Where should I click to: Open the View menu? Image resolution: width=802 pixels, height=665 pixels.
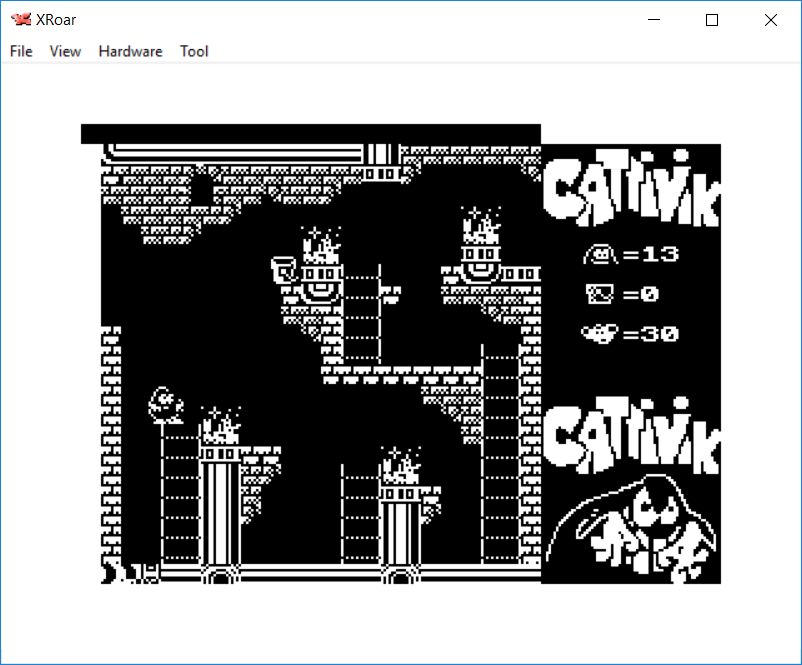pos(65,51)
